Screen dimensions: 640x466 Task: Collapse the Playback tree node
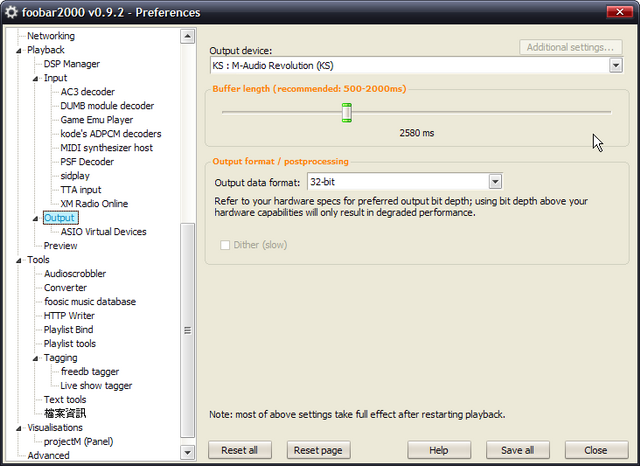pyautogui.click(x=19, y=51)
